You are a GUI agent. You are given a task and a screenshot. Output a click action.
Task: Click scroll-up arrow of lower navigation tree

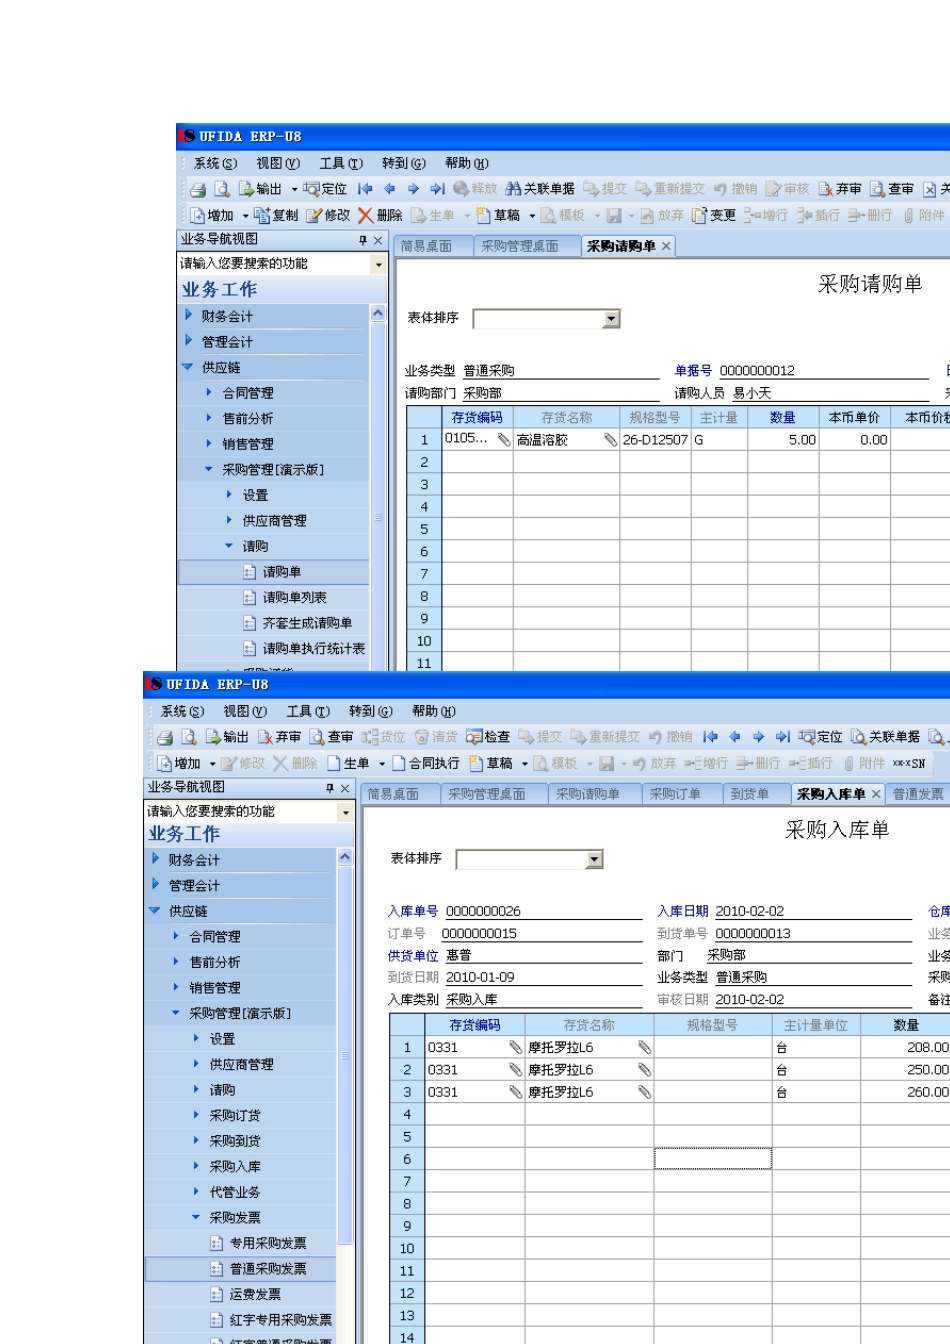tap(345, 857)
